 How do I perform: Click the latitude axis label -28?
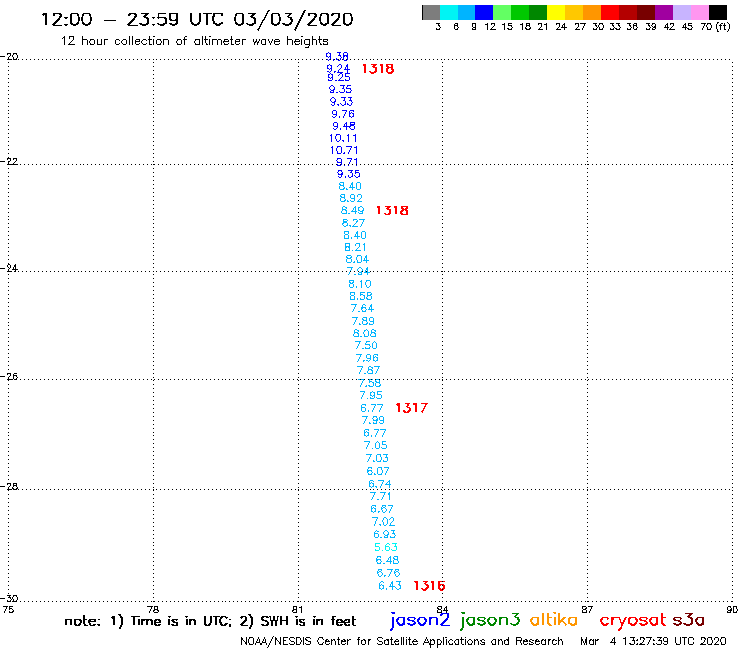click(9, 487)
